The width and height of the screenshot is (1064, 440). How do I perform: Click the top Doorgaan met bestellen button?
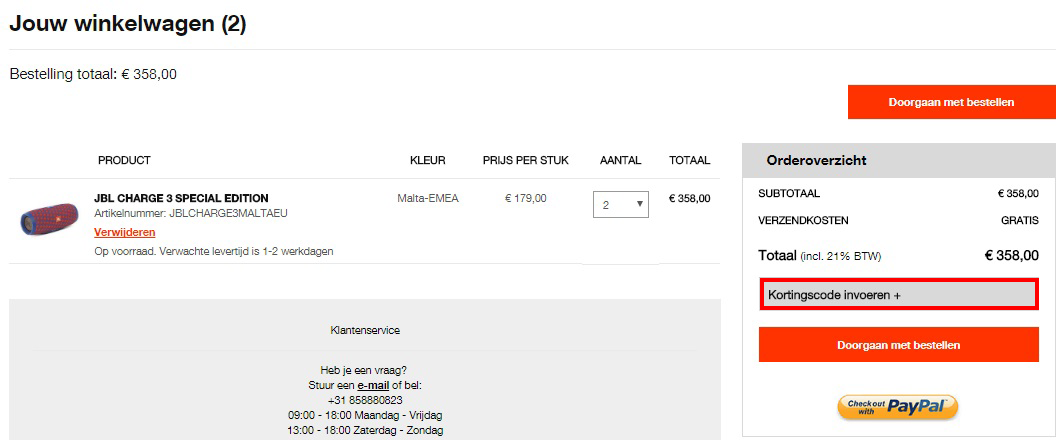(950, 102)
